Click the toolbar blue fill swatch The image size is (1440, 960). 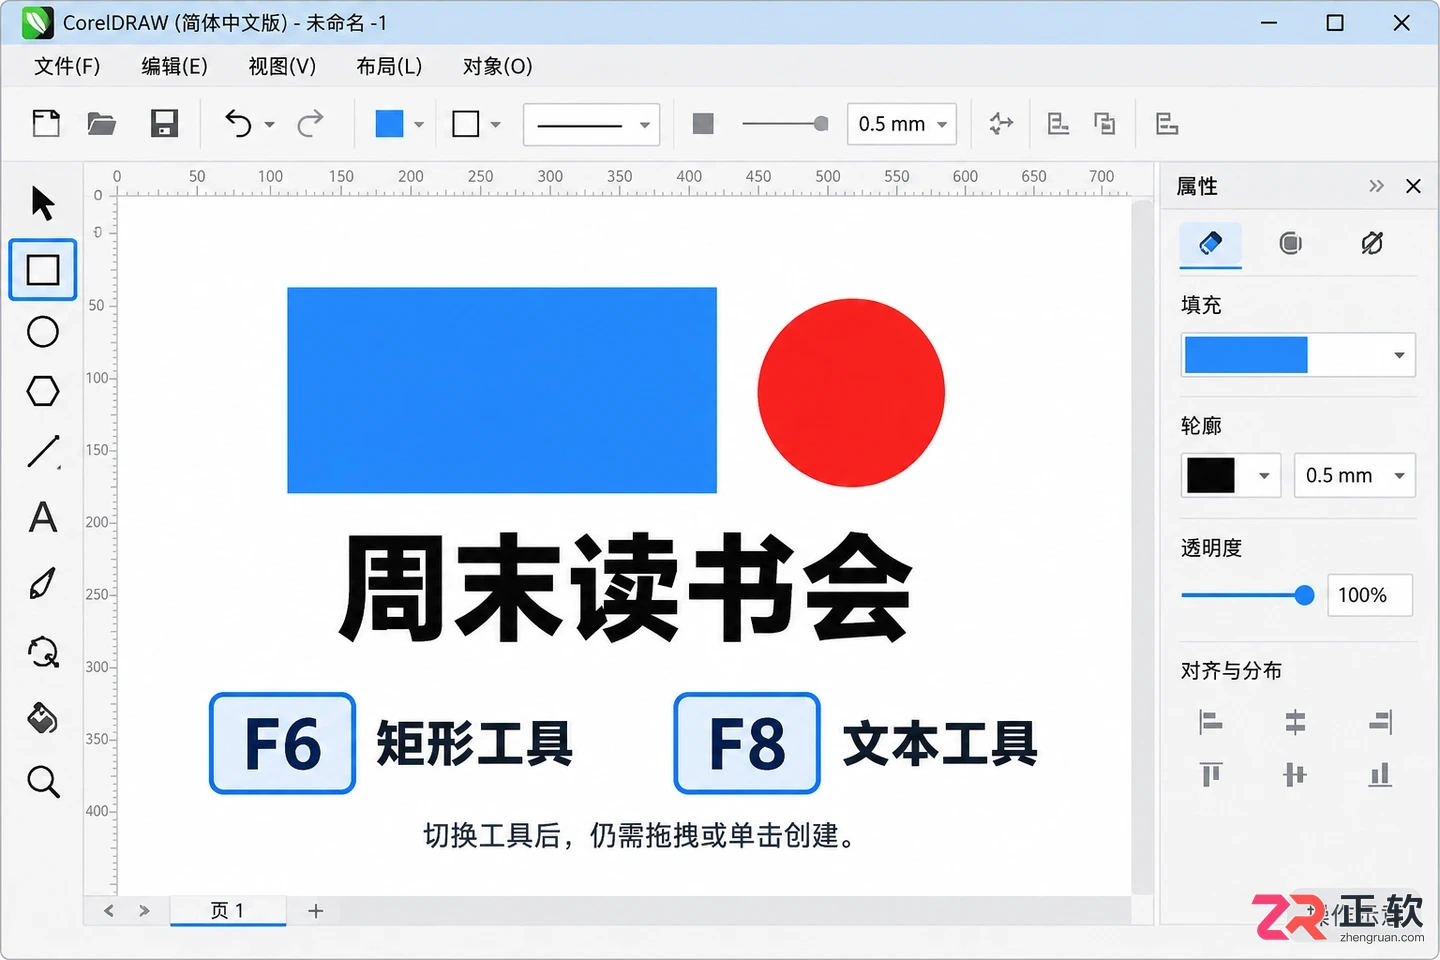(x=389, y=124)
